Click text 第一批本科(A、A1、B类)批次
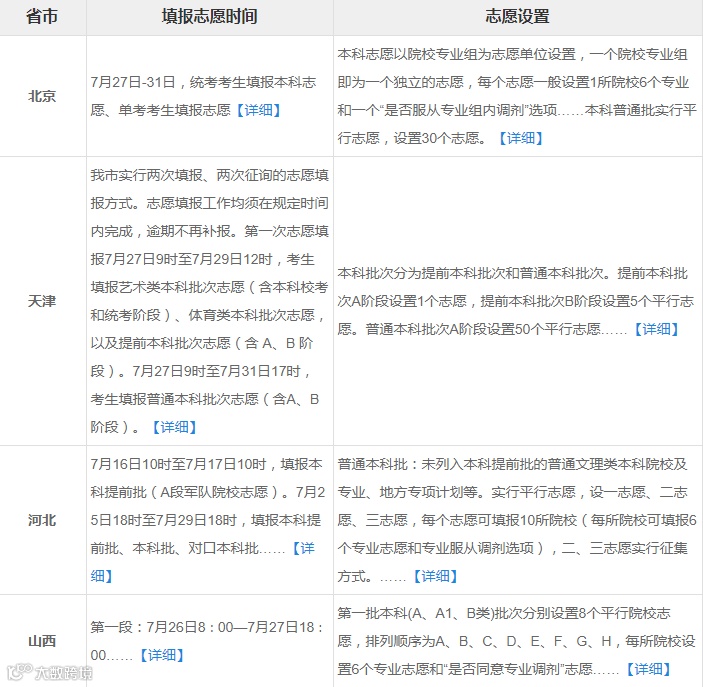The width and height of the screenshot is (703, 687). [429, 613]
